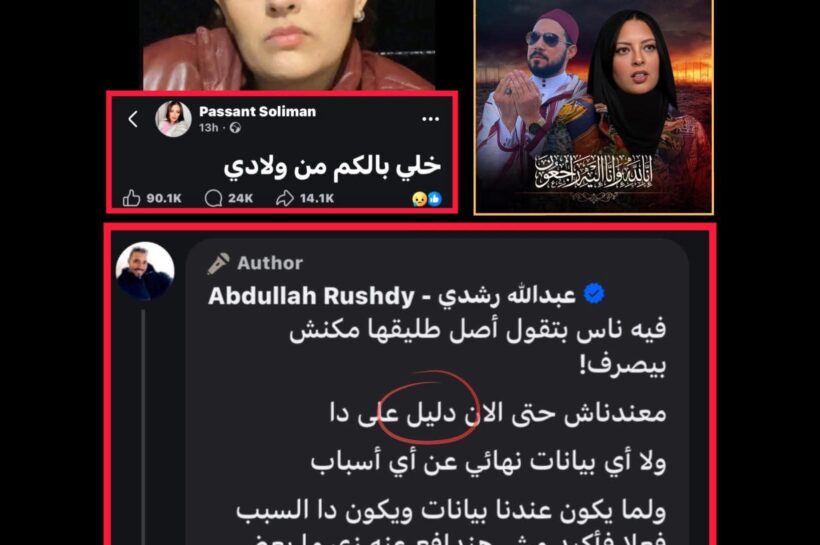Click the post text خلي بالكم من ولادي

pyautogui.click(x=332, y=166)
